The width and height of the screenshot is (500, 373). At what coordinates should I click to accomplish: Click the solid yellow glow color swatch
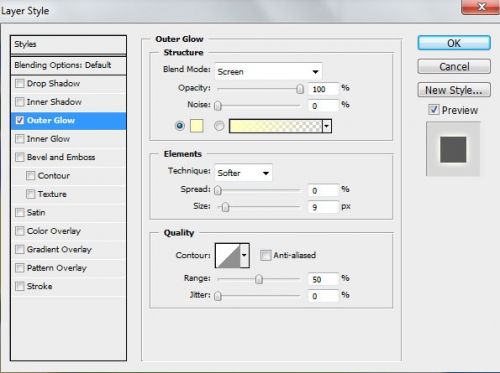[196, 126]
